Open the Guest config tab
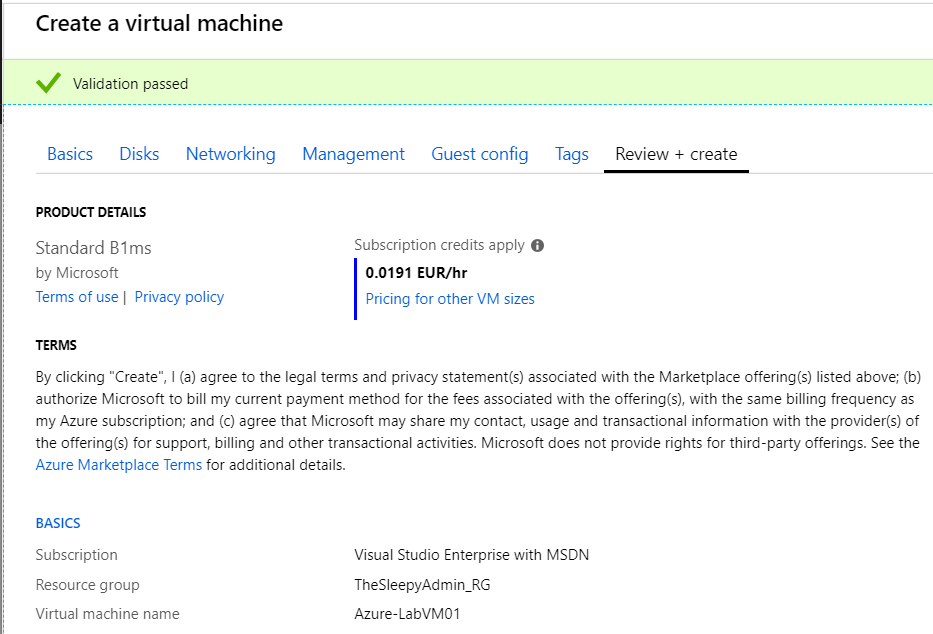The width and height of the screenshot is (933, 634). point(479,154)
